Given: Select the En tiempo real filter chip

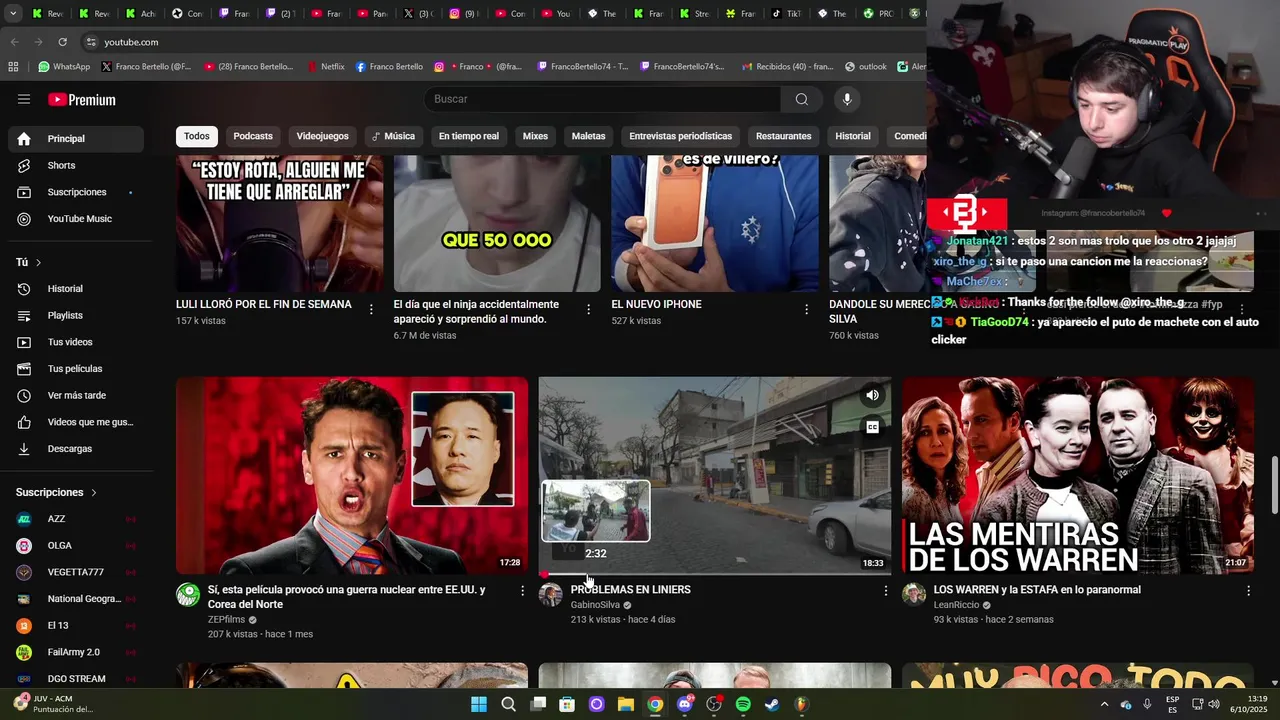Looking at the screenshot, I should tap(469, 136).
